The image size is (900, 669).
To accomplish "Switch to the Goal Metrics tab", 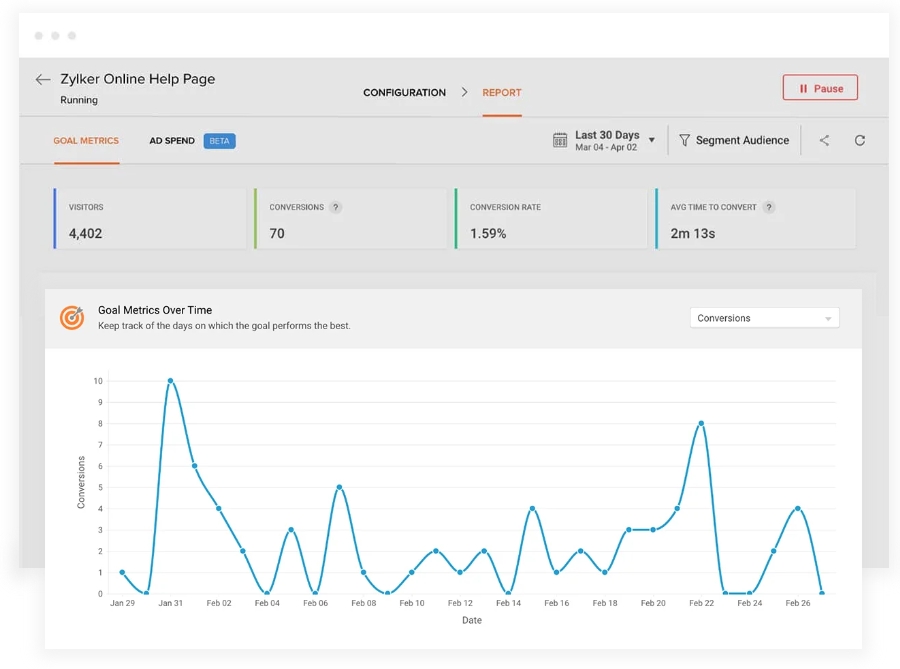I will tap(86, 141).
